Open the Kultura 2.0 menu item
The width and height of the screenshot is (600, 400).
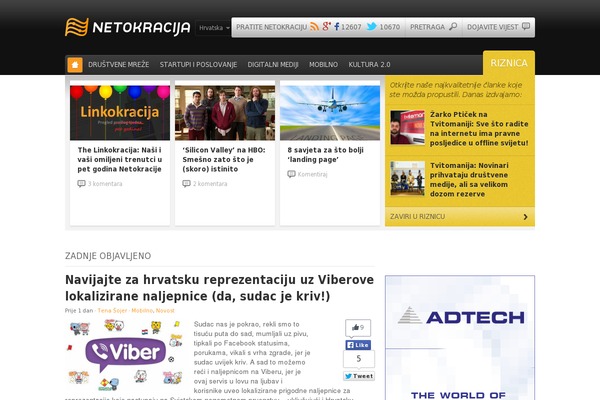[369, 65]
